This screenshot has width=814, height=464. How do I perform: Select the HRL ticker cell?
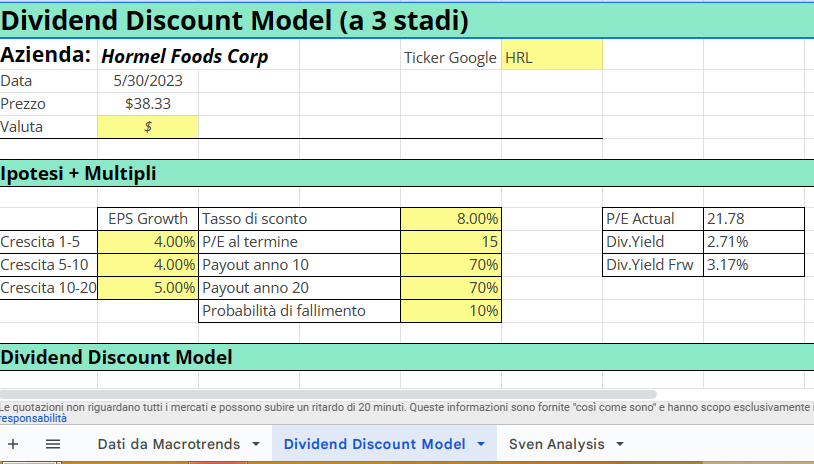552,55
